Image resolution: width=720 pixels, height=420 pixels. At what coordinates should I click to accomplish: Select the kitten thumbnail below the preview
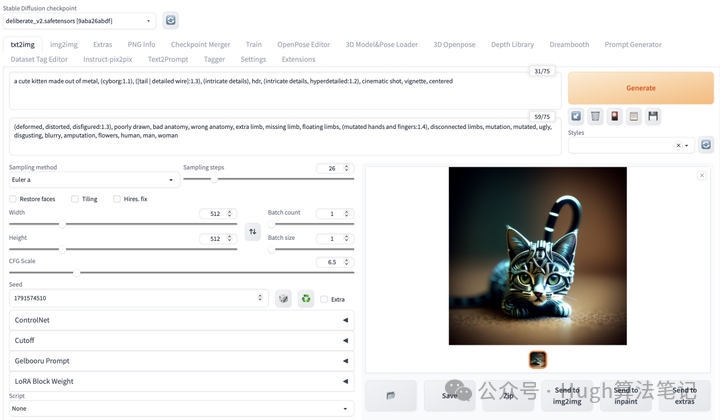[538, 360]
